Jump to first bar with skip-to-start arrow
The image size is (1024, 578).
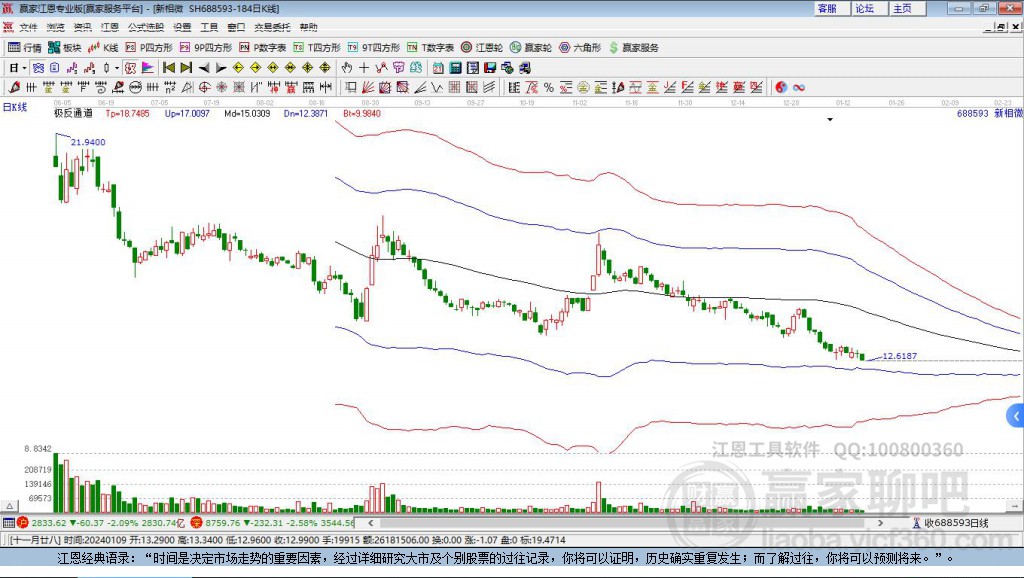coord(168,67)
